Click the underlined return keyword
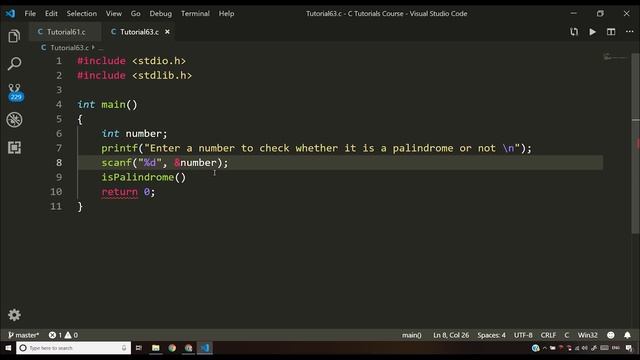This screenshot has width=640, height=360. 120,192
